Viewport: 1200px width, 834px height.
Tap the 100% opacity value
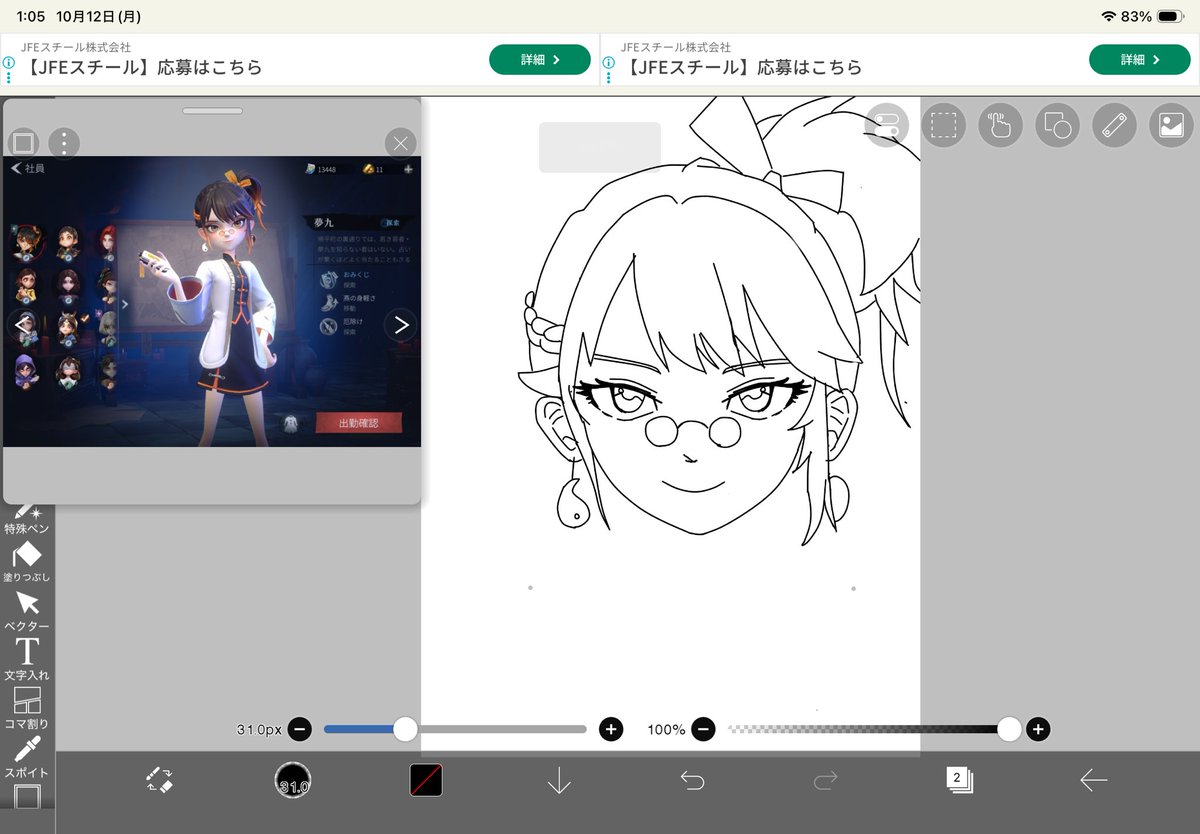coord(666,730)
